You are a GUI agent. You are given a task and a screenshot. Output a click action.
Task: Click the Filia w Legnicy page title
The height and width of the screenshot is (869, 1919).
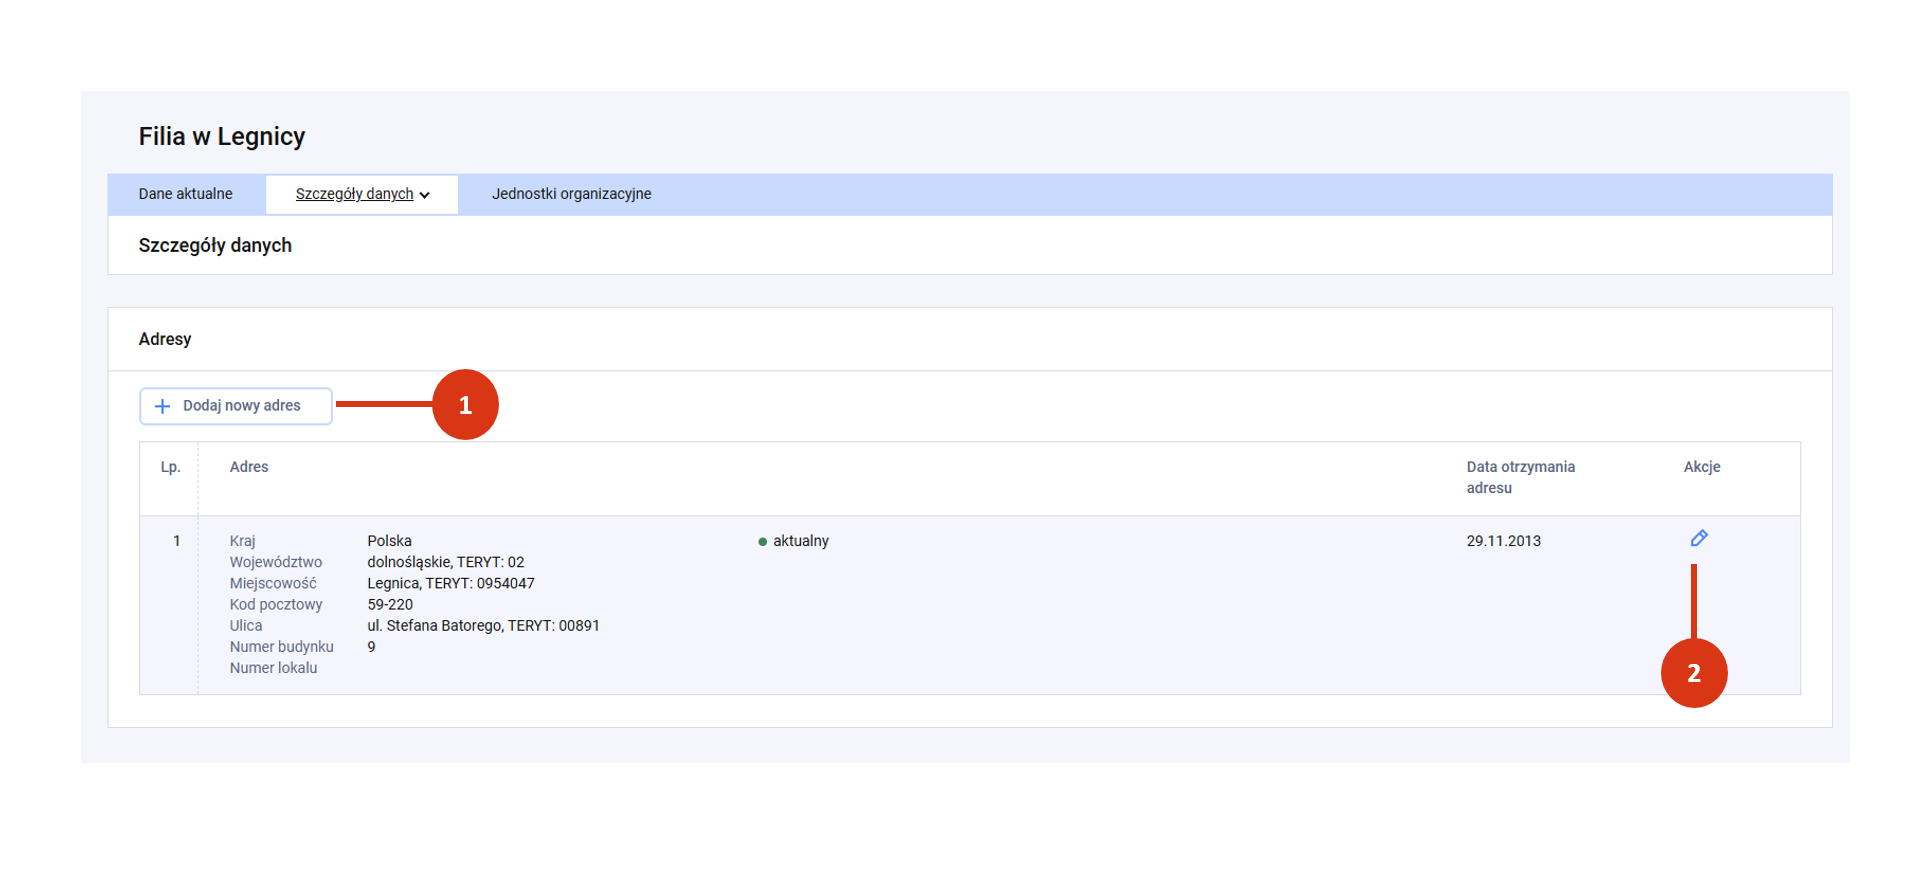click(x=222, y=137)
